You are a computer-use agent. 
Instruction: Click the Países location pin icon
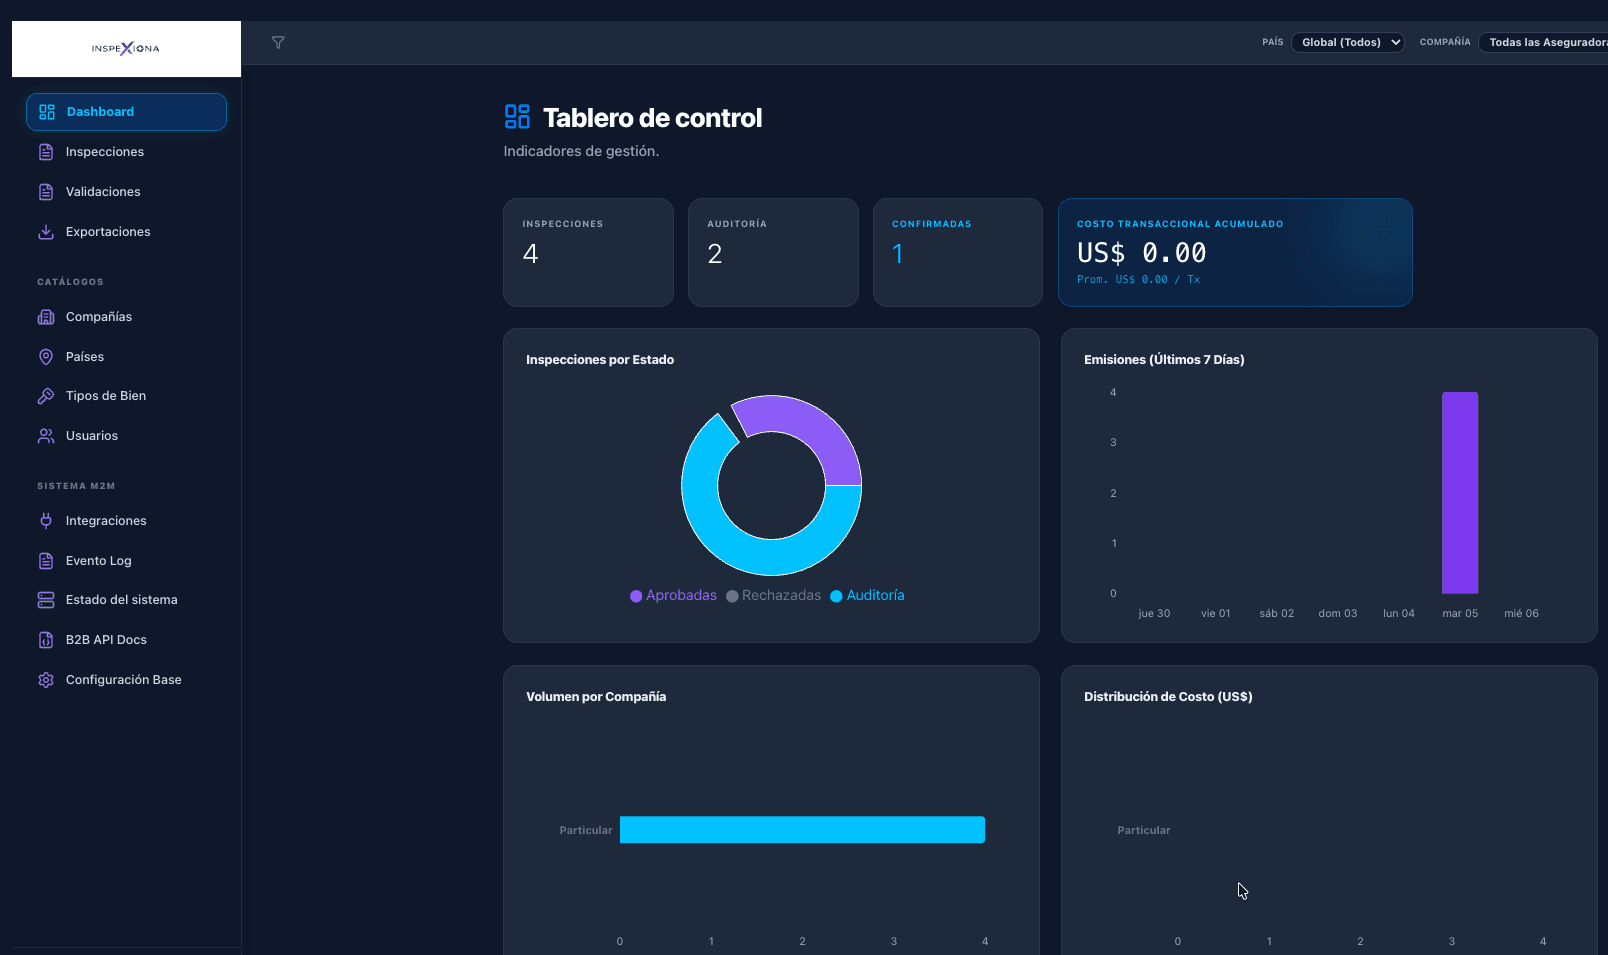coord(46,357)
